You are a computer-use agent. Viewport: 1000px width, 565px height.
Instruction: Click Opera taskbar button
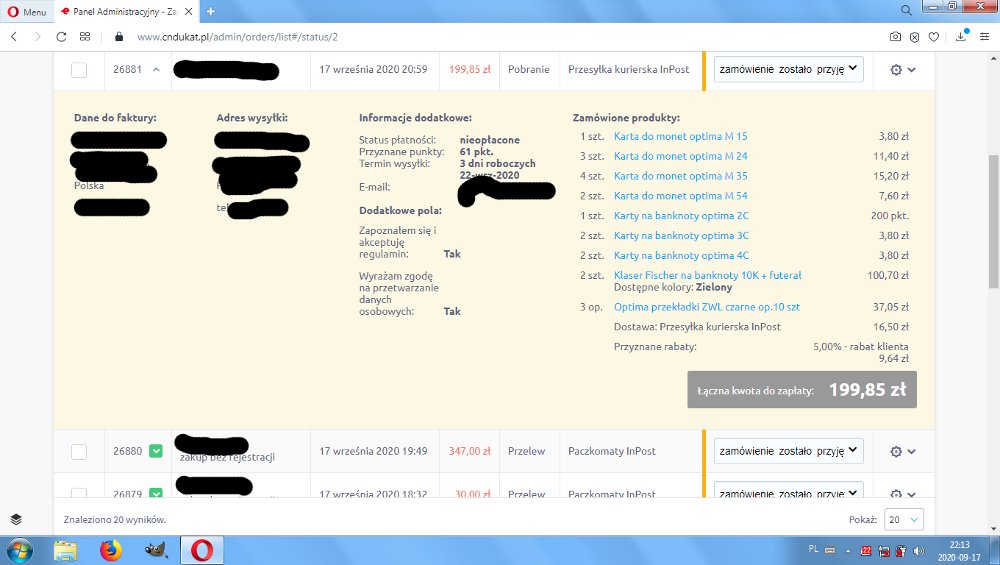click(x=202, y=550)
